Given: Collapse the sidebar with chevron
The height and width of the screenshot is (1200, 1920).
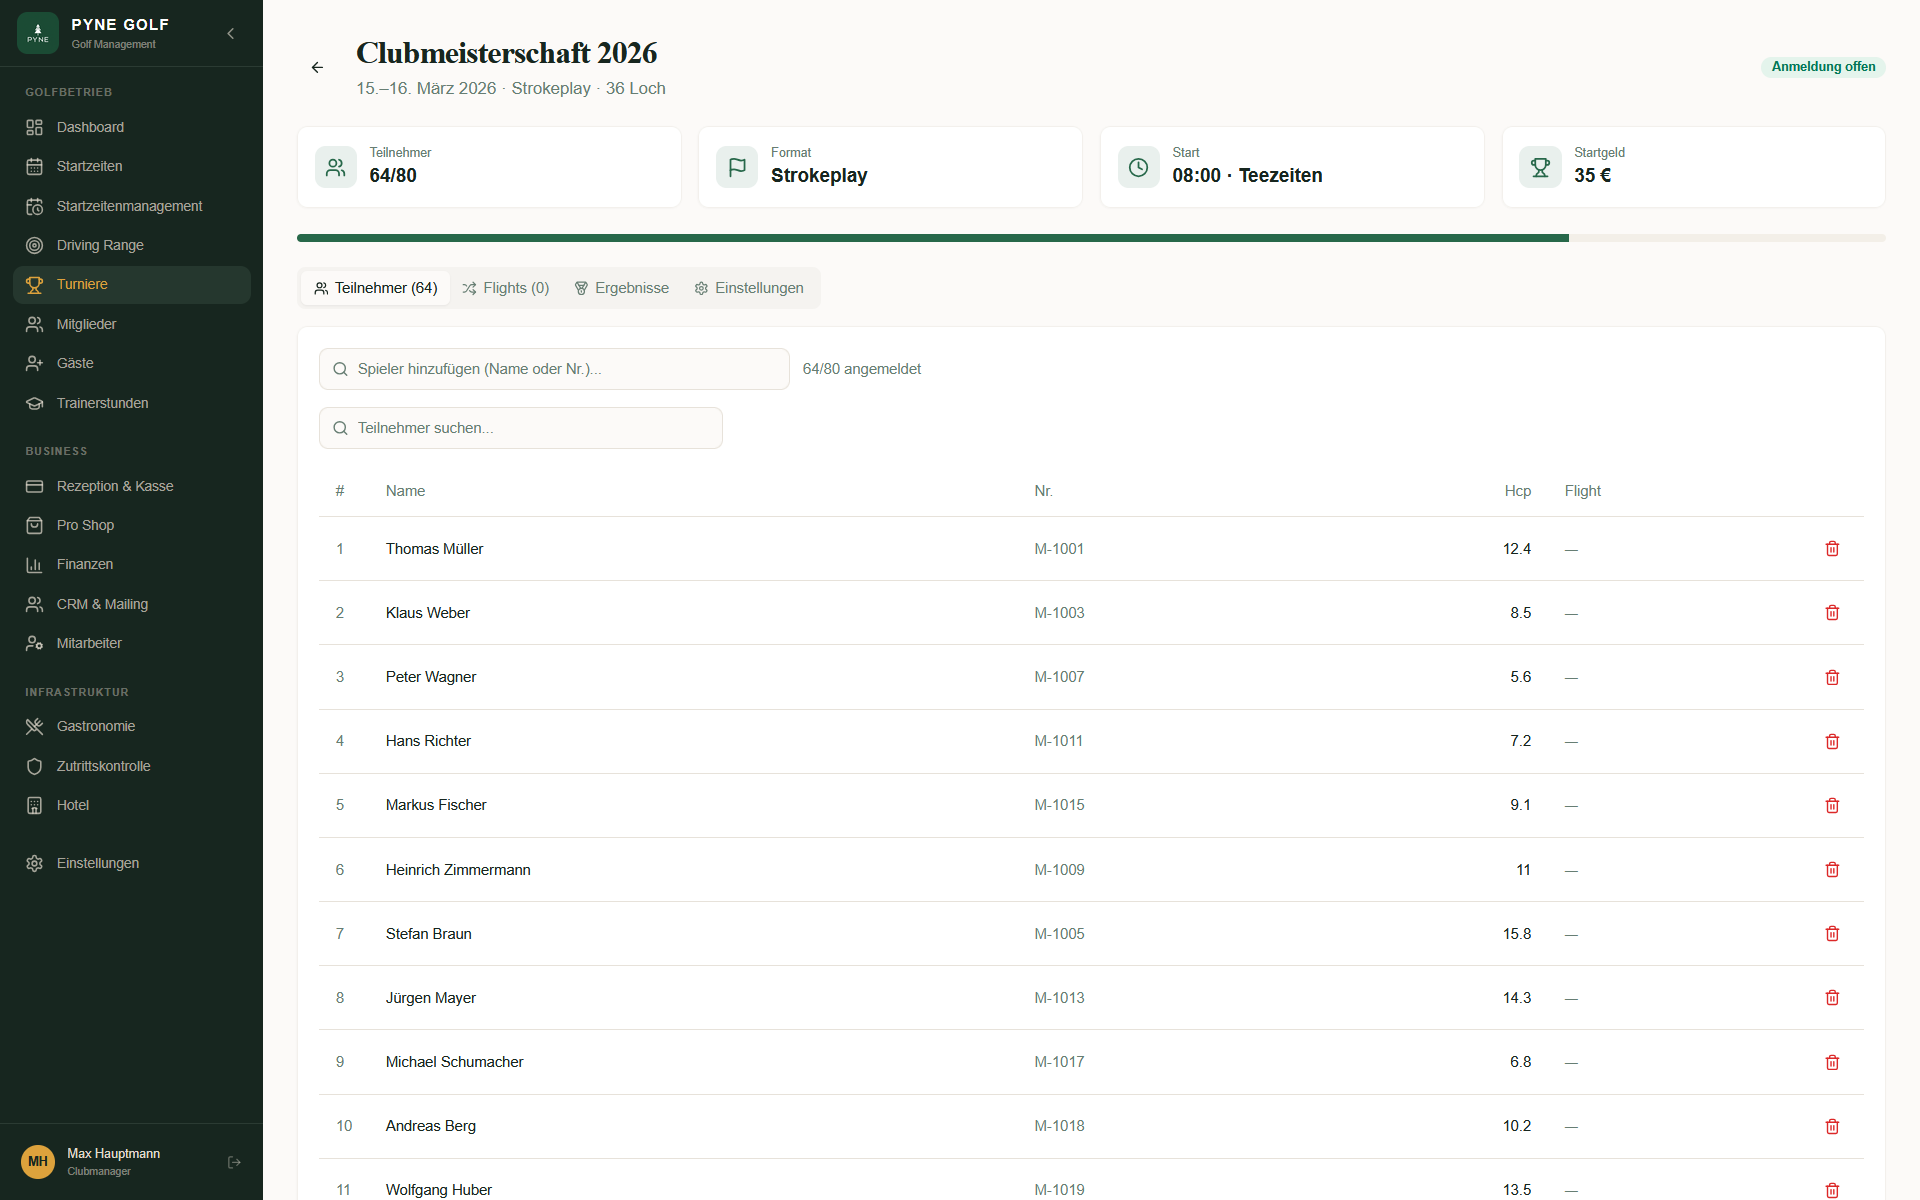Looking at the screenshot, I should click(x=231, y=34).
